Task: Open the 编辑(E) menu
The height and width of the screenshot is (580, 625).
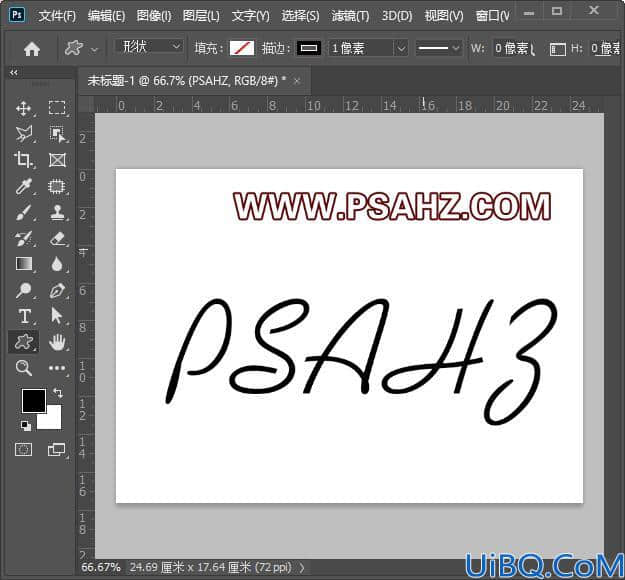Action: 106,16
